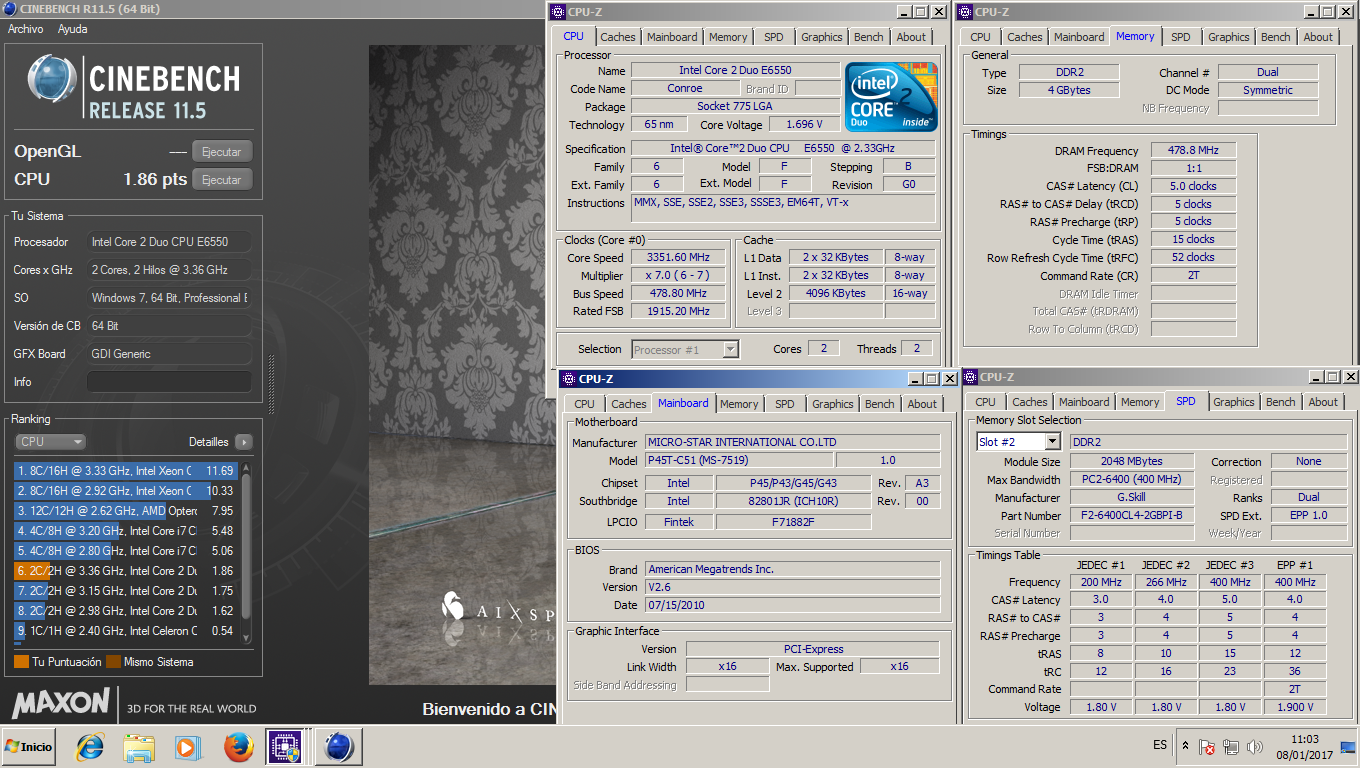Click BIOS date 07/15/2010
The width and height of the screenshot is (1360, 768).
click(792, 605)
